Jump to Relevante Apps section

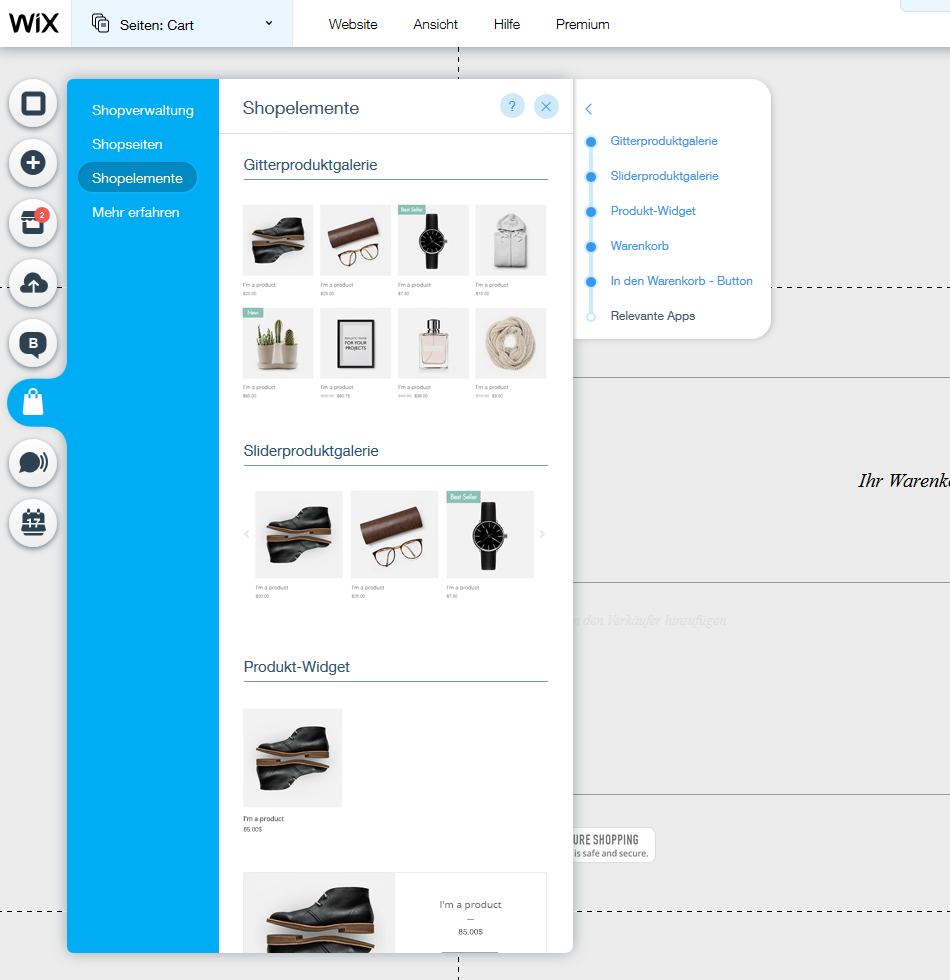[652, 316]
